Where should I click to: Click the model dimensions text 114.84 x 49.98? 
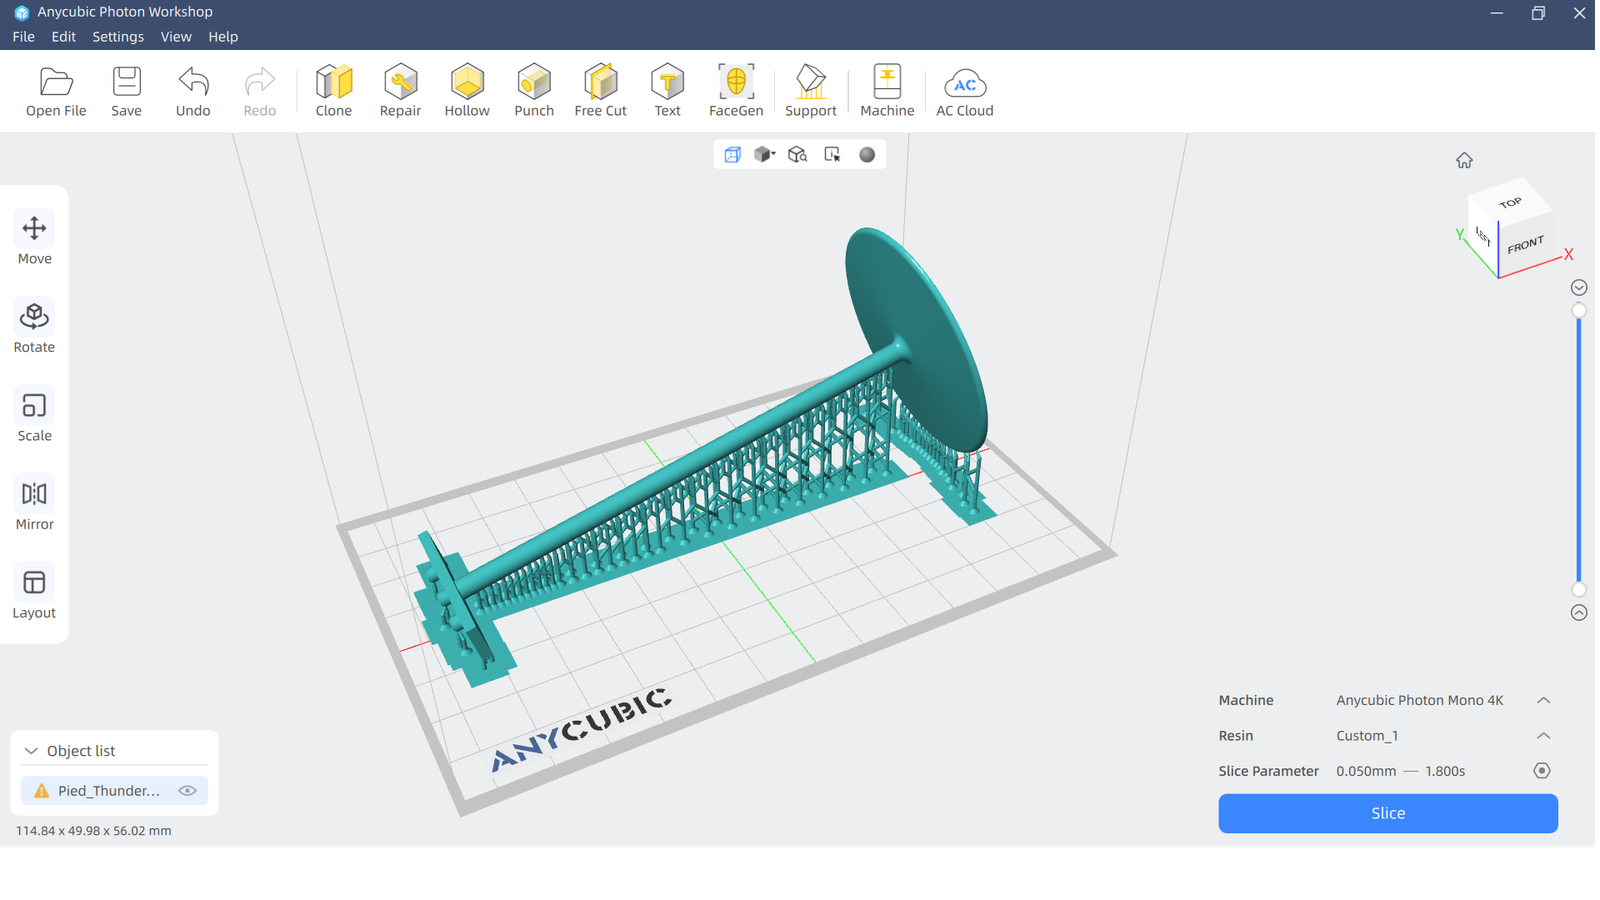click(x=94, y=831)
